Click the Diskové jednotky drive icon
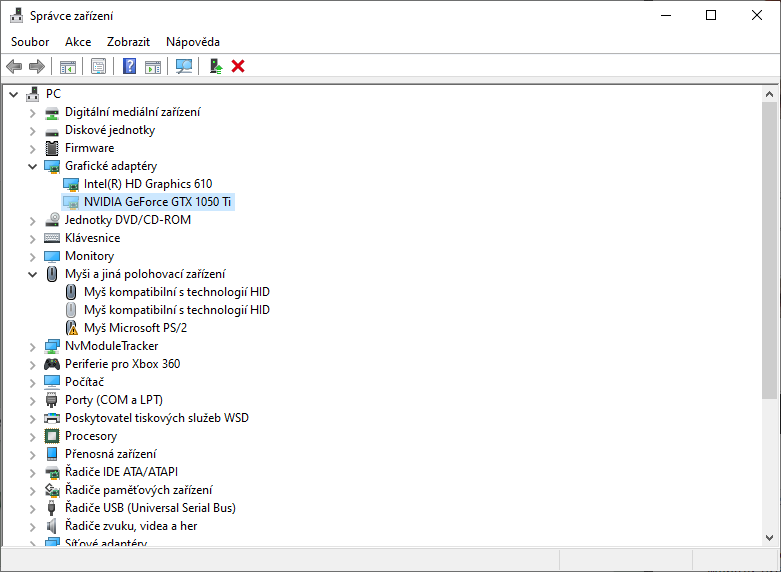Viewport: 781px width, 572px height. click(x=52, y=132)
